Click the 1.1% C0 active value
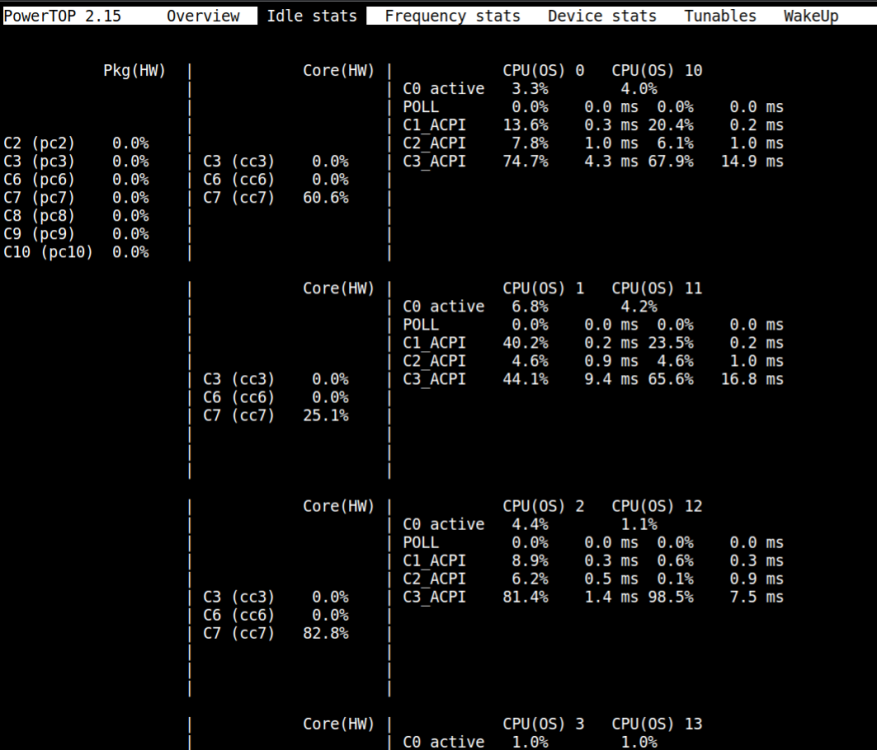Viewport: 877px width, 750px height. point(639,525)
